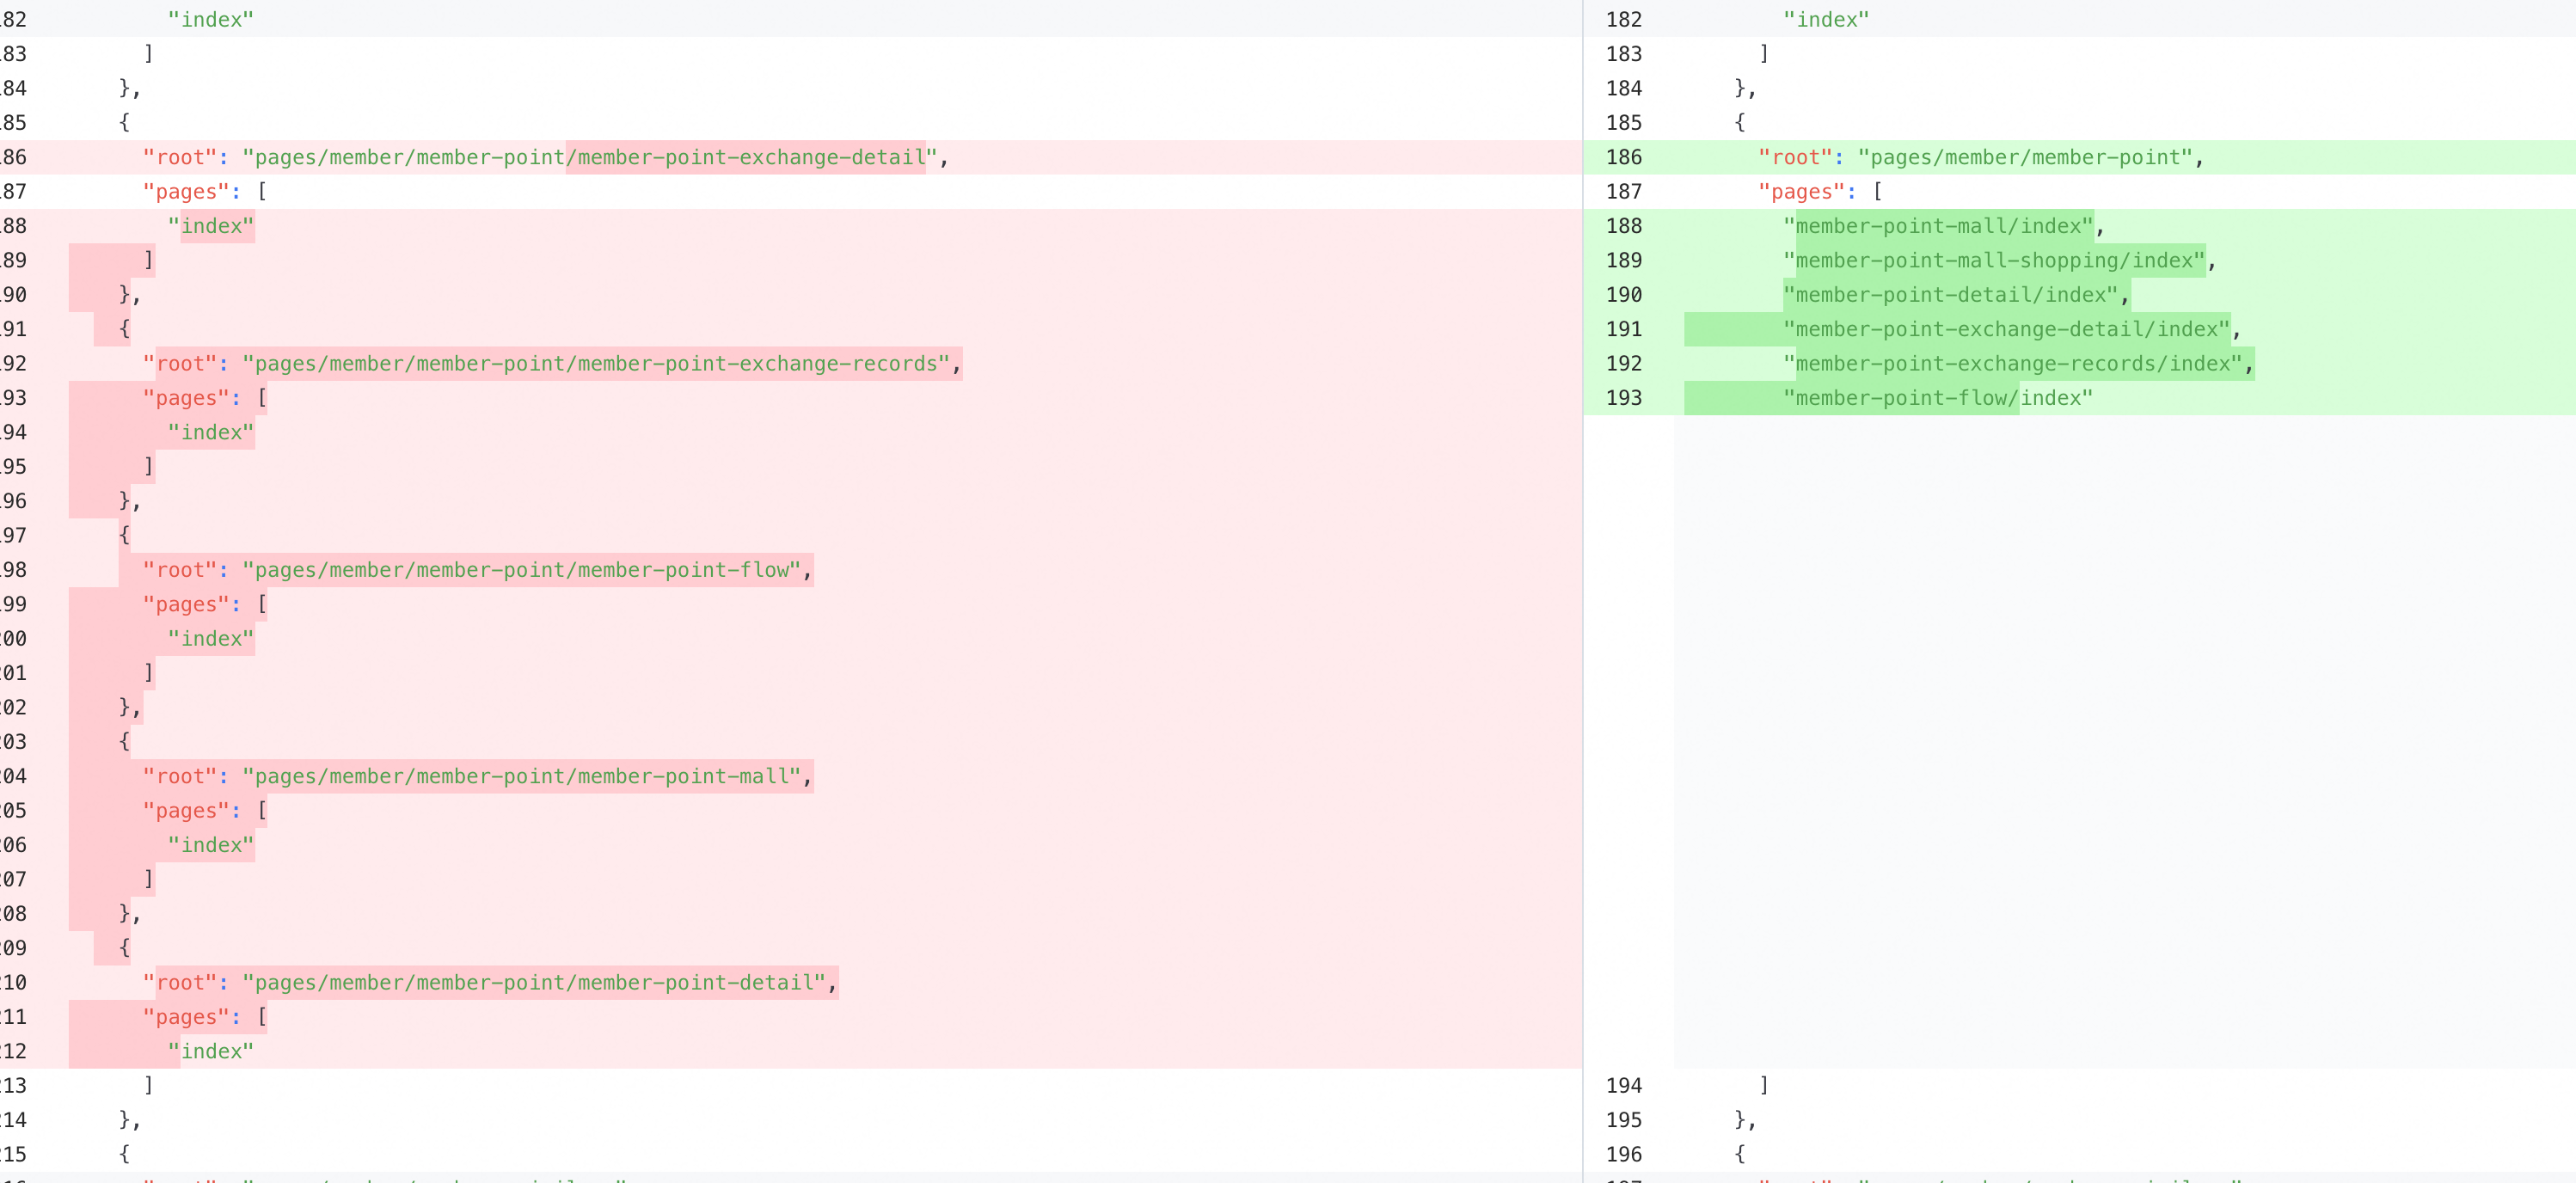This screenshot has width=2576, height=1183.
Task: Click removed root path ending in member-point-flow
Action: [x=521, y=570]
